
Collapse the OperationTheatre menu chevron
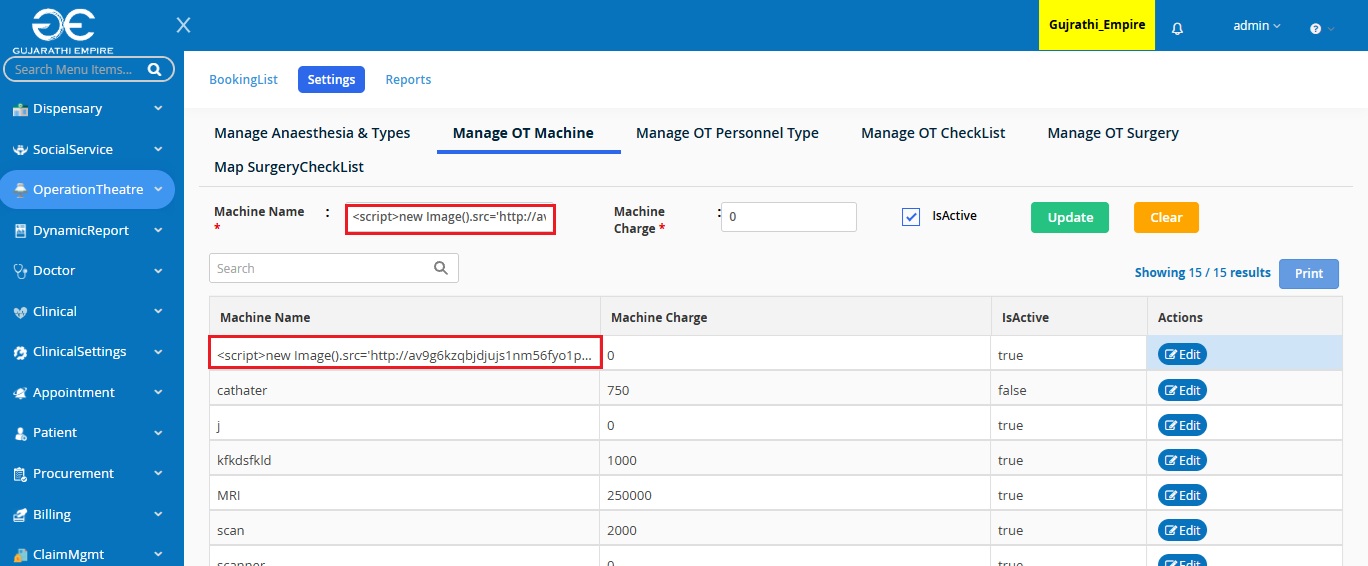click(158, 189)
